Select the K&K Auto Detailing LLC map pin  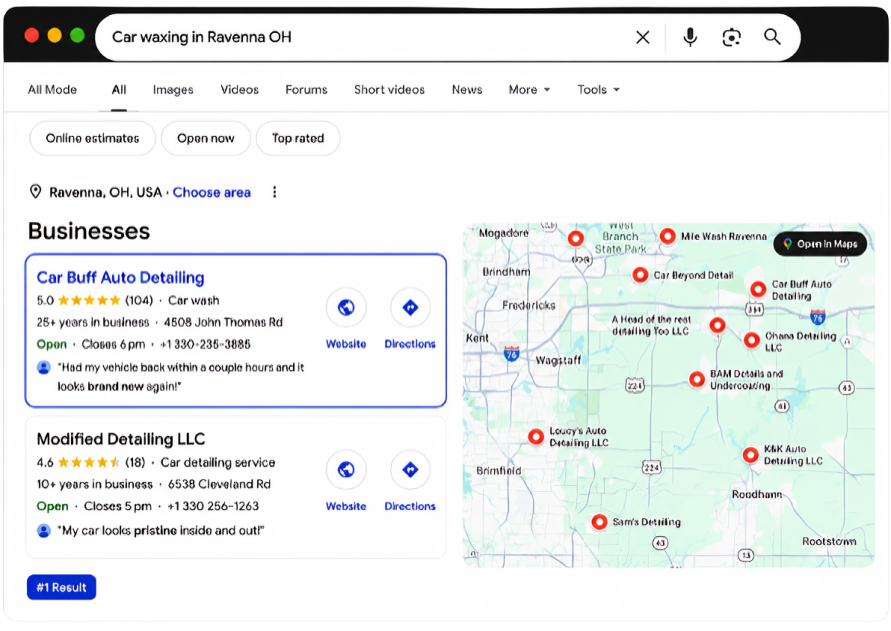coord(751,455)
